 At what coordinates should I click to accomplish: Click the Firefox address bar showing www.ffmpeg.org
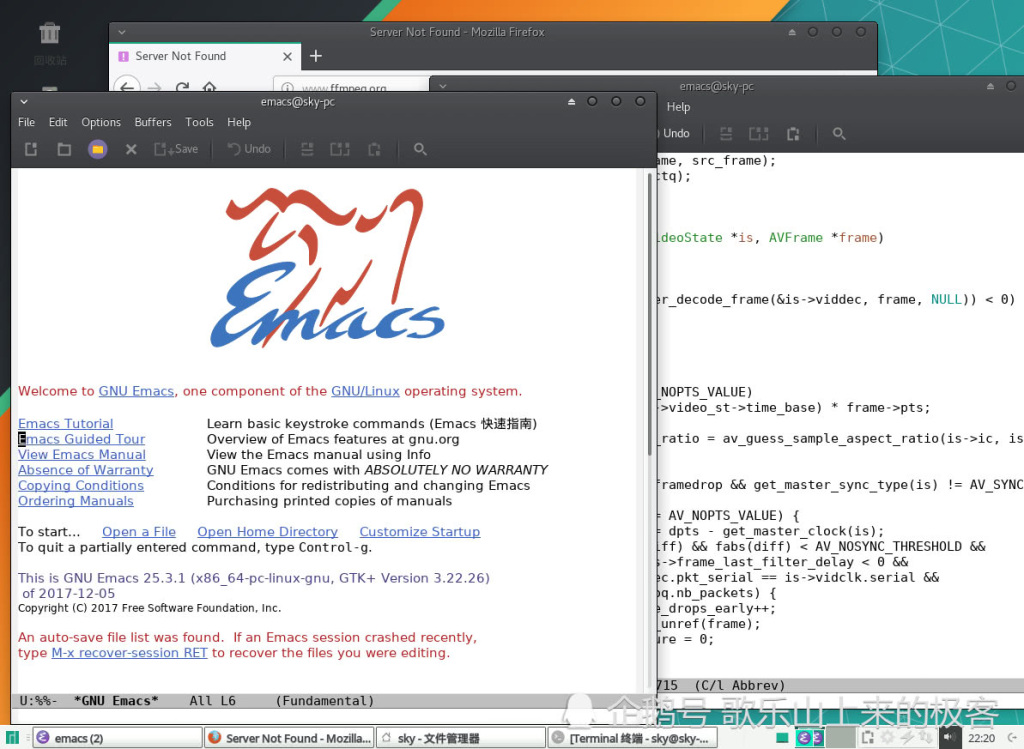click(x=351, y=86)
